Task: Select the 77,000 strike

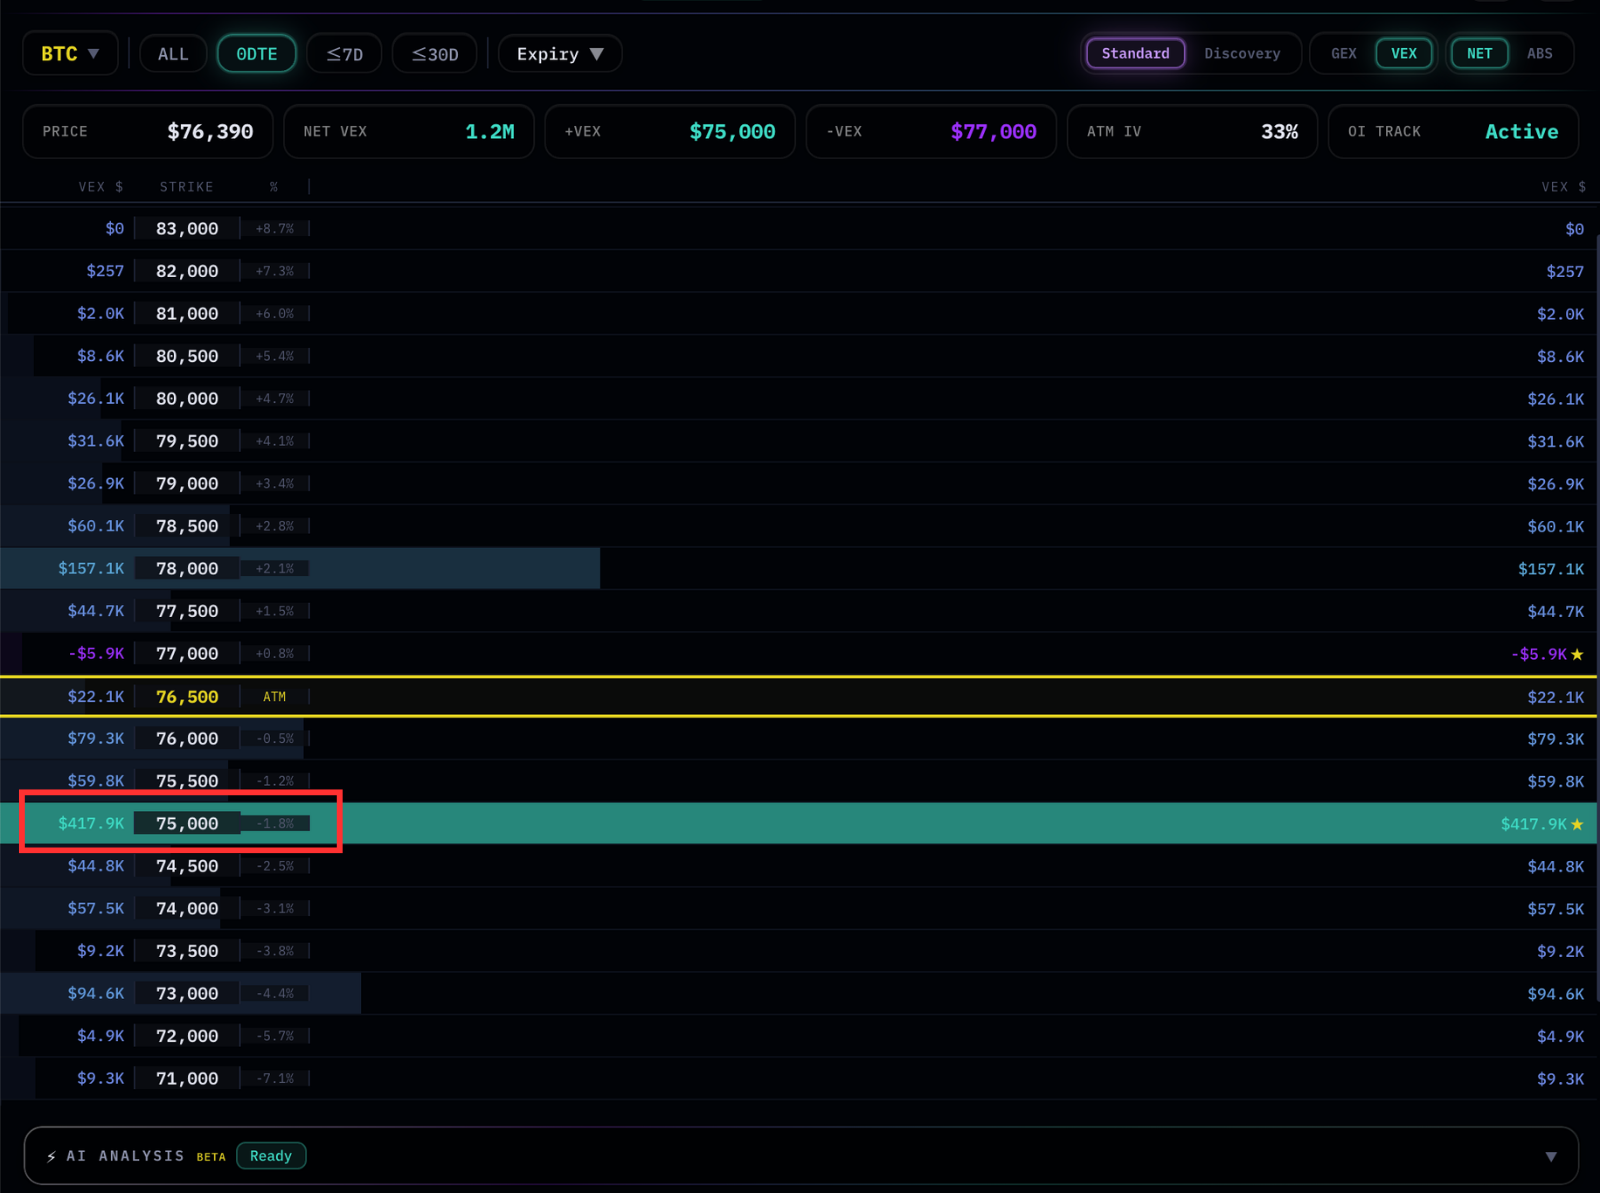Action: [x=187, y=654]
